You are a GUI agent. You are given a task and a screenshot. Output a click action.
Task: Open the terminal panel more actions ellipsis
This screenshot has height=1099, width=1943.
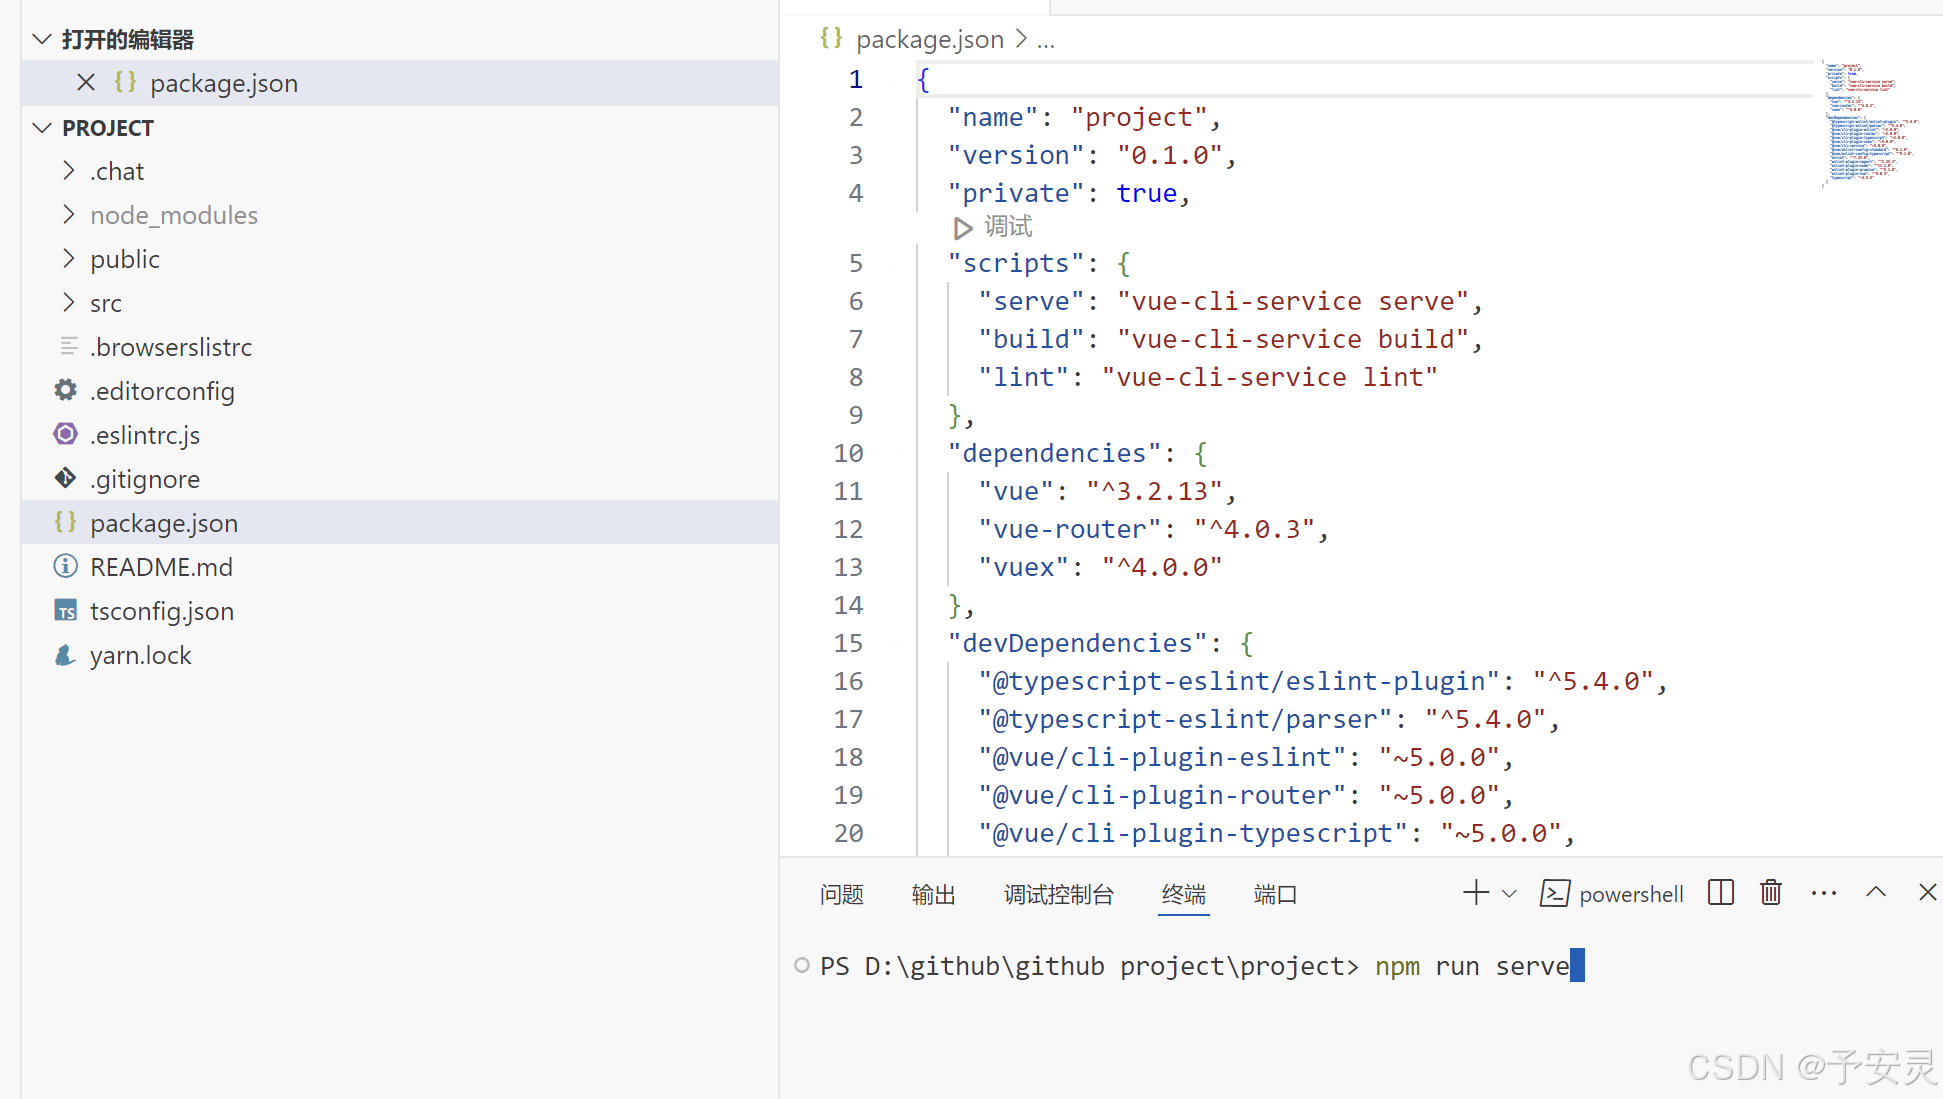click(x=1824, y=893)
